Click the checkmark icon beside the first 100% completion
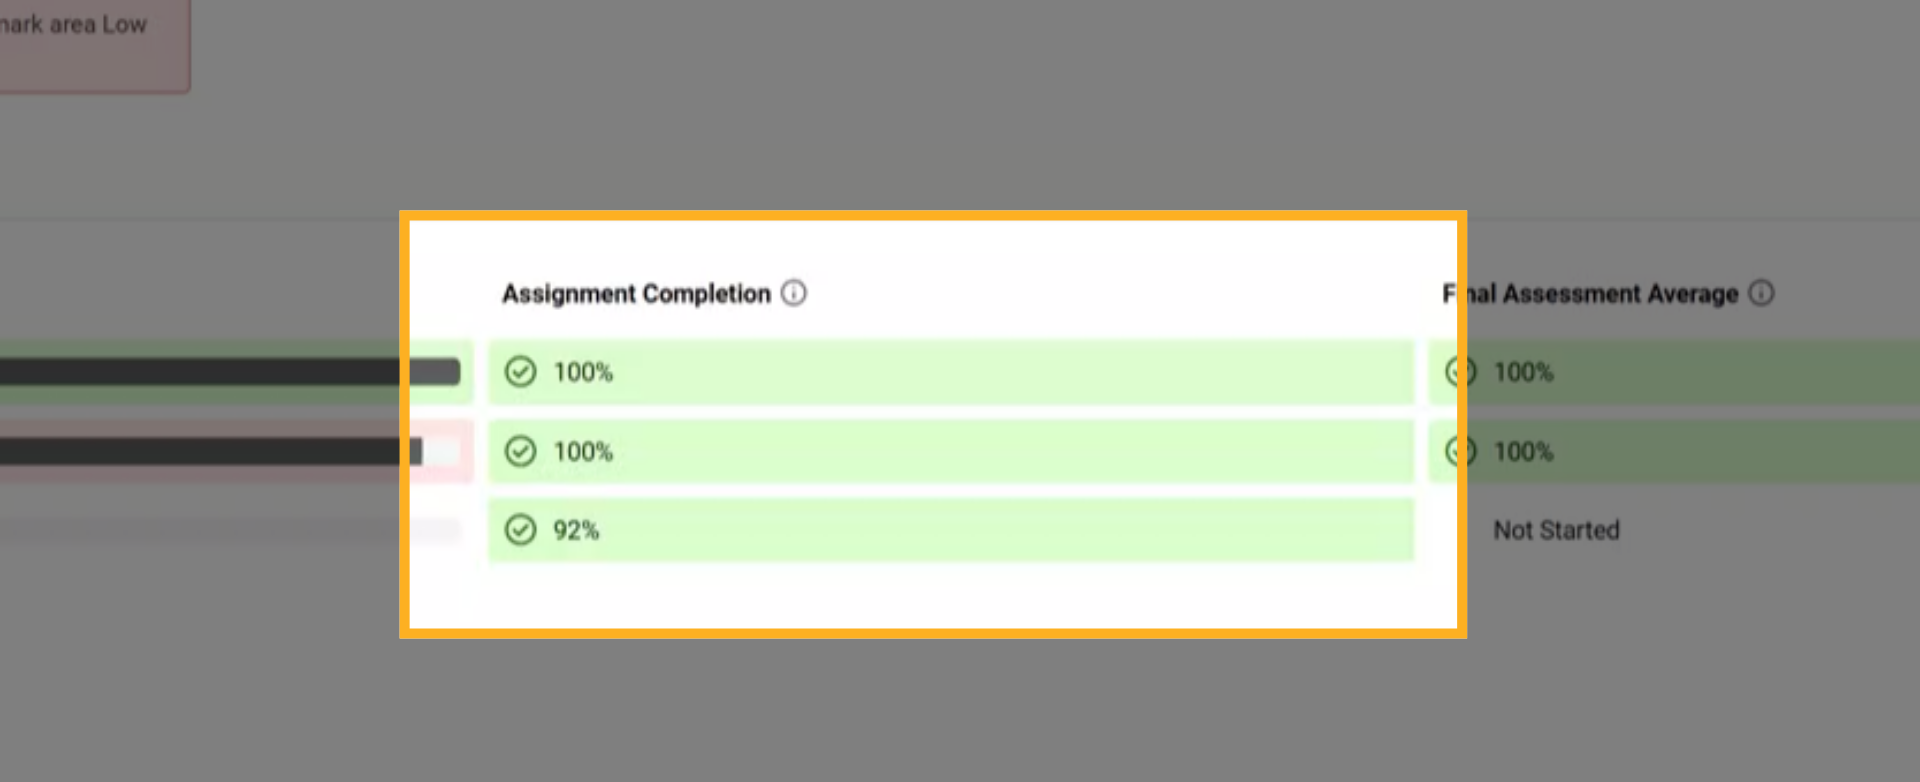The height and width of the screenshot is (782, 1920). click(x=521, y=371)
